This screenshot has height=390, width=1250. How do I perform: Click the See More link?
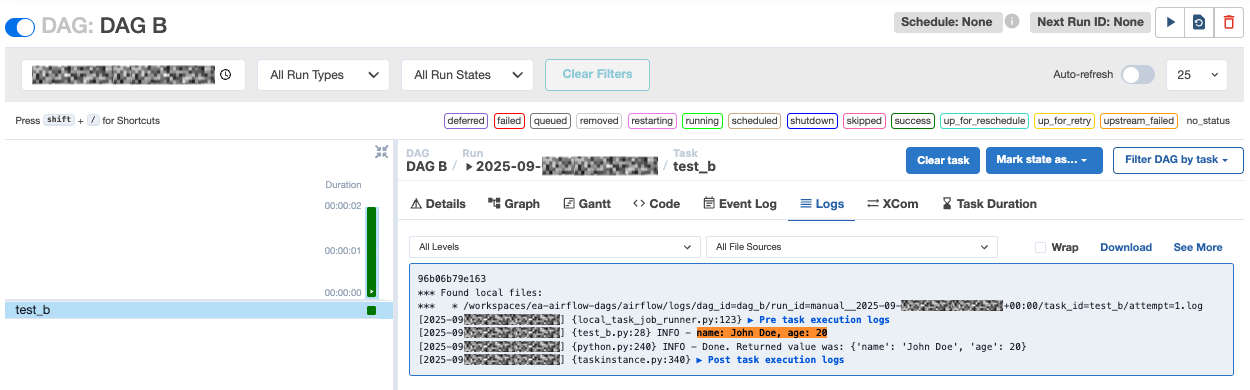pos(1198,247)
